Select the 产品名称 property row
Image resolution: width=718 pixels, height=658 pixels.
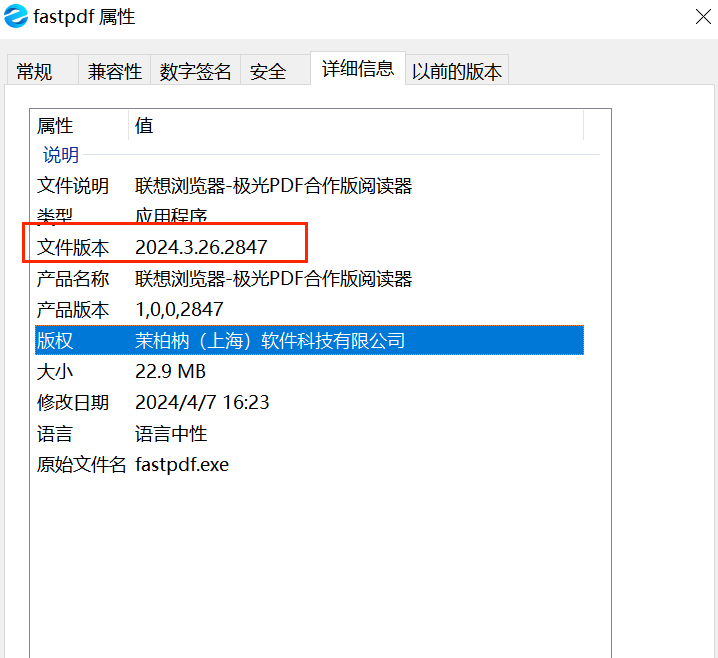pos(310,279)
